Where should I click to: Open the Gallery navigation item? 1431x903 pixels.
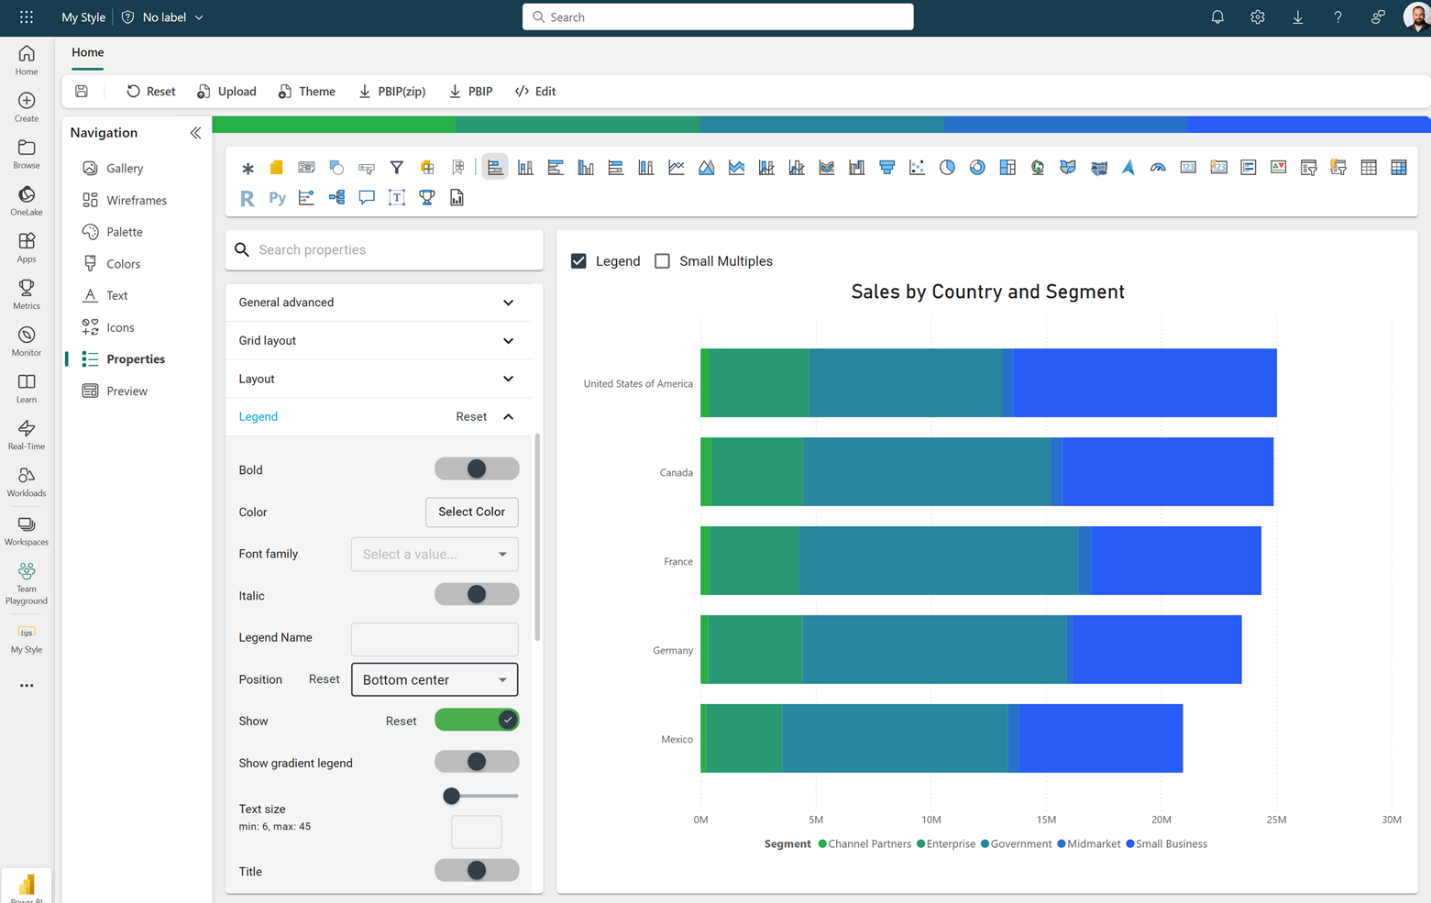point(124,168)
